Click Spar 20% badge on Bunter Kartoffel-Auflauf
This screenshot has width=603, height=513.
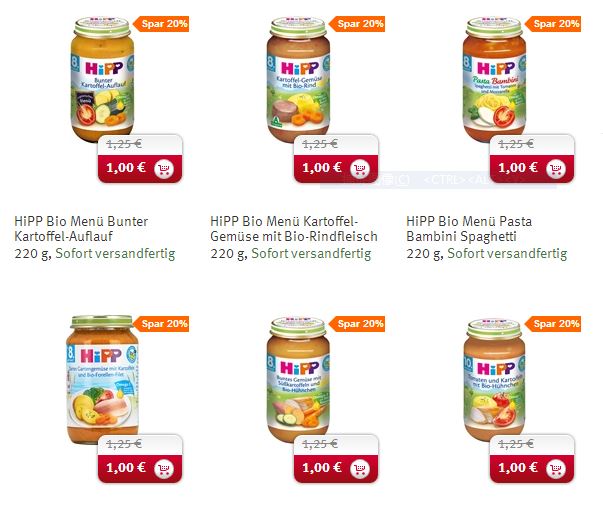pos(161,24)
